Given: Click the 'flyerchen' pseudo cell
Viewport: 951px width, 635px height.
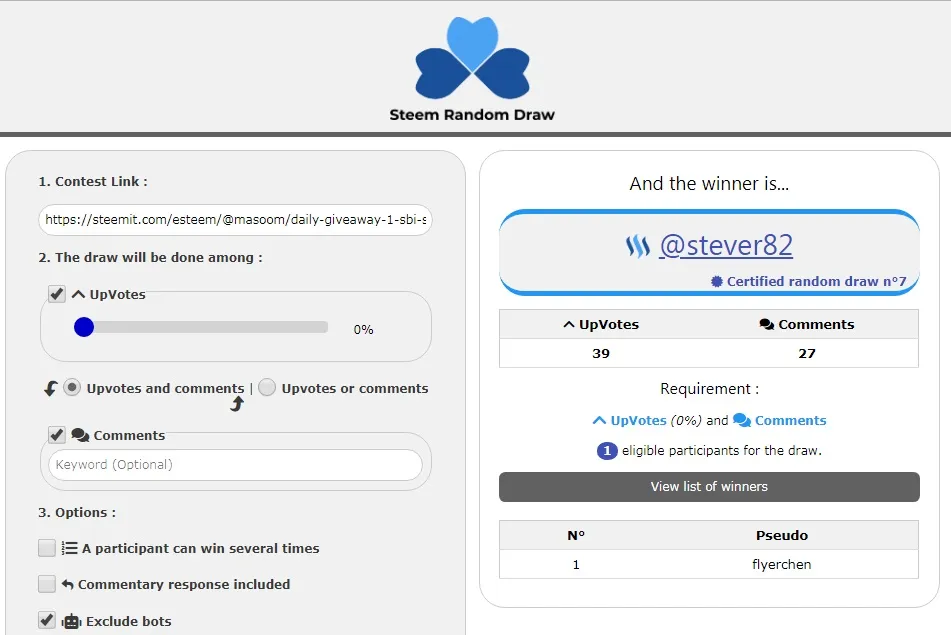Looking at the screenshot, I should click(x=781, y=565).
